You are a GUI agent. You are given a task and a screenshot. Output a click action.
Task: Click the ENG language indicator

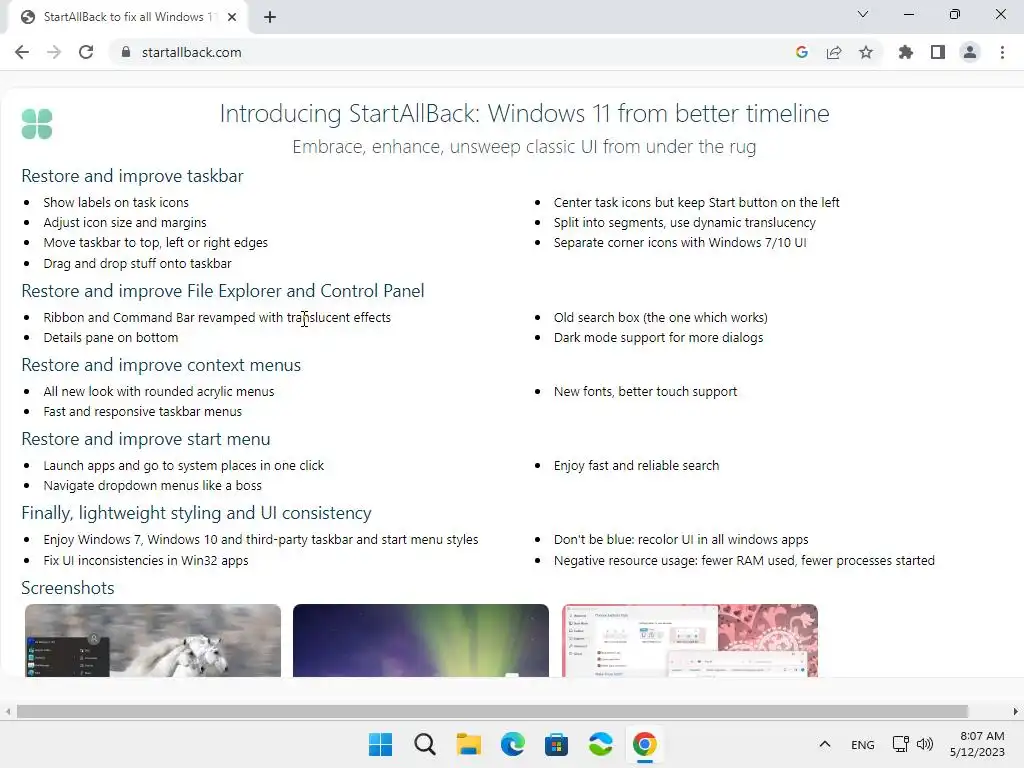pyautogui.click(x=863, y=744)
